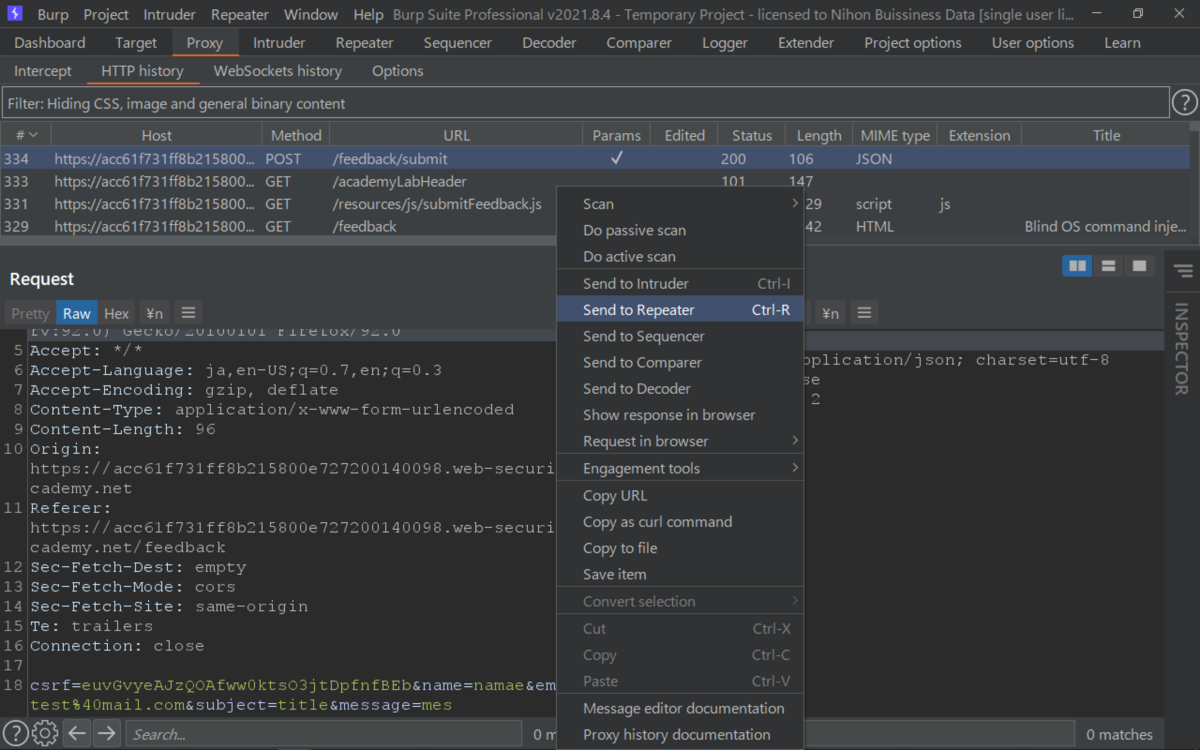The image size is (1200, 750).
Task: Select Send to Comparer menu entry
Action: tap(680, 362)
